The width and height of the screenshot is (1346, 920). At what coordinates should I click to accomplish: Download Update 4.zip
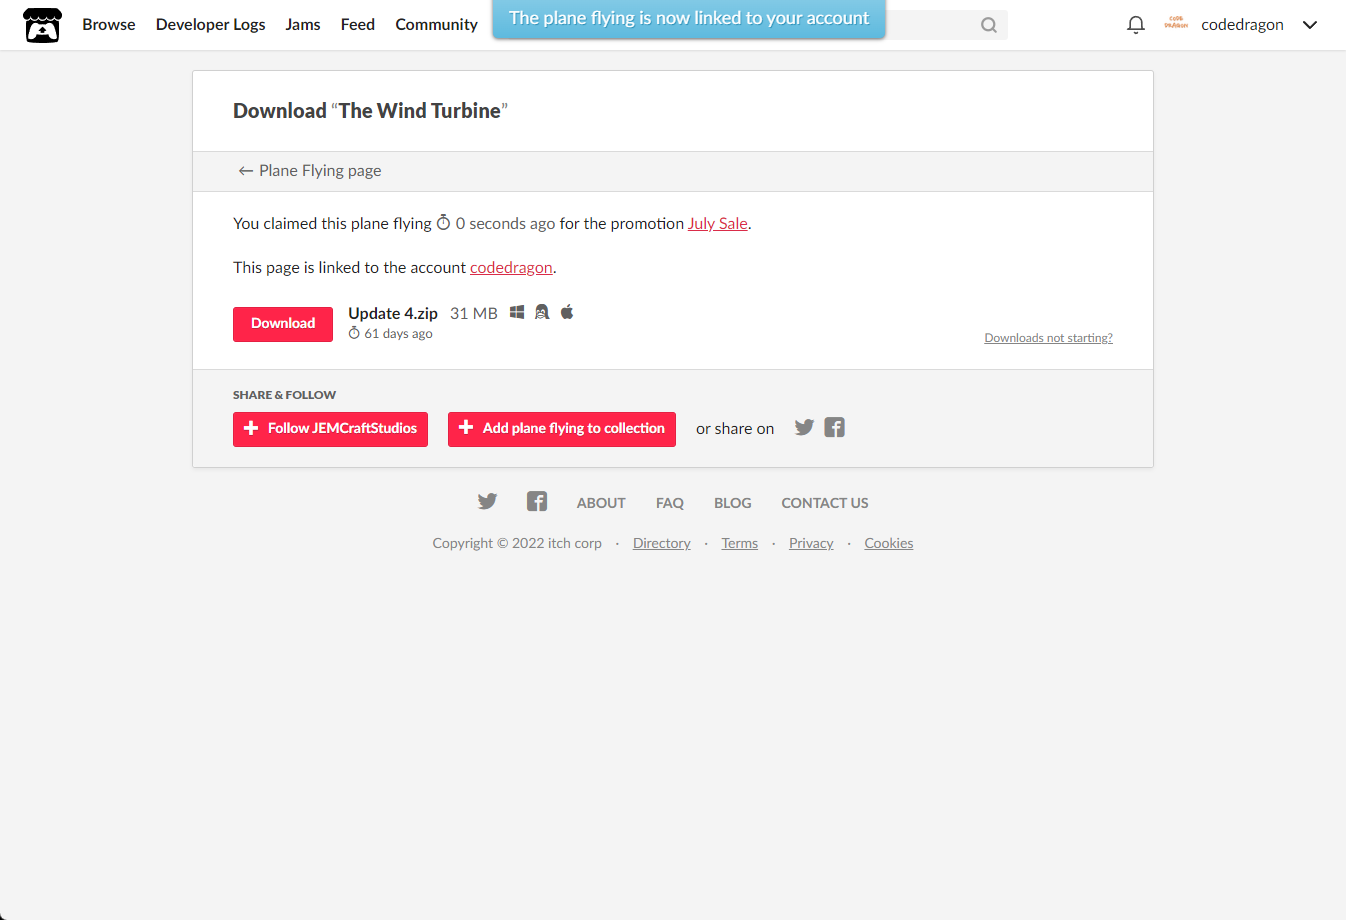click(x=283, y=324)
